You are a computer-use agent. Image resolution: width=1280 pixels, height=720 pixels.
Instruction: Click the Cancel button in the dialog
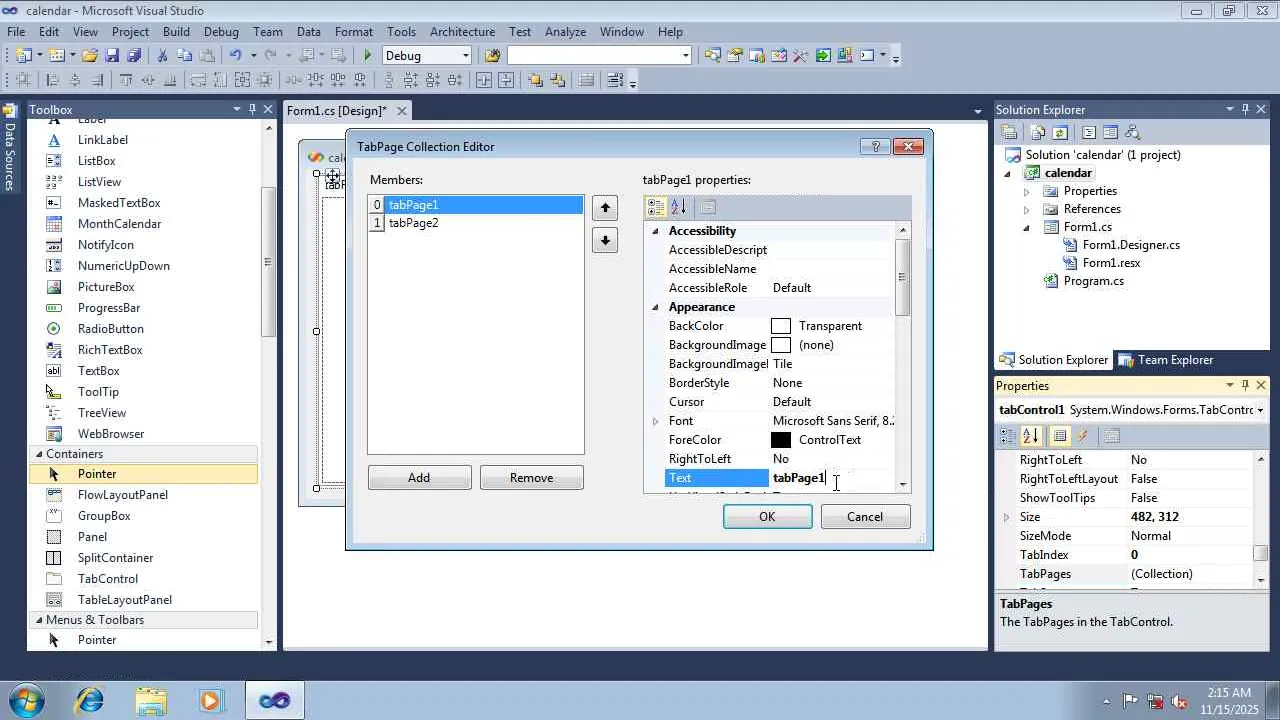pos(865,517)
